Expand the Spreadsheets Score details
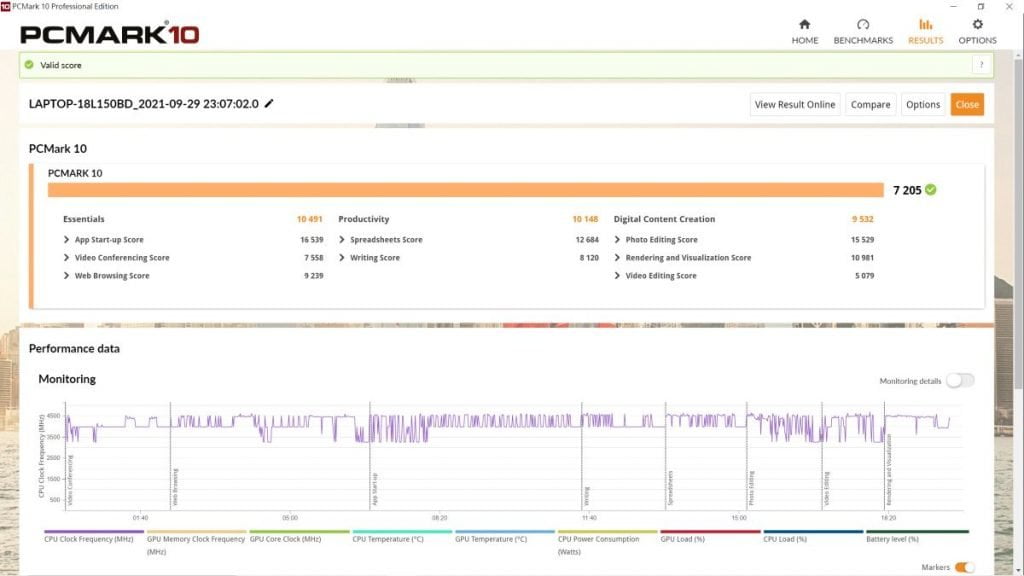This screenshot has height=576, width=1024. (342, 240)
